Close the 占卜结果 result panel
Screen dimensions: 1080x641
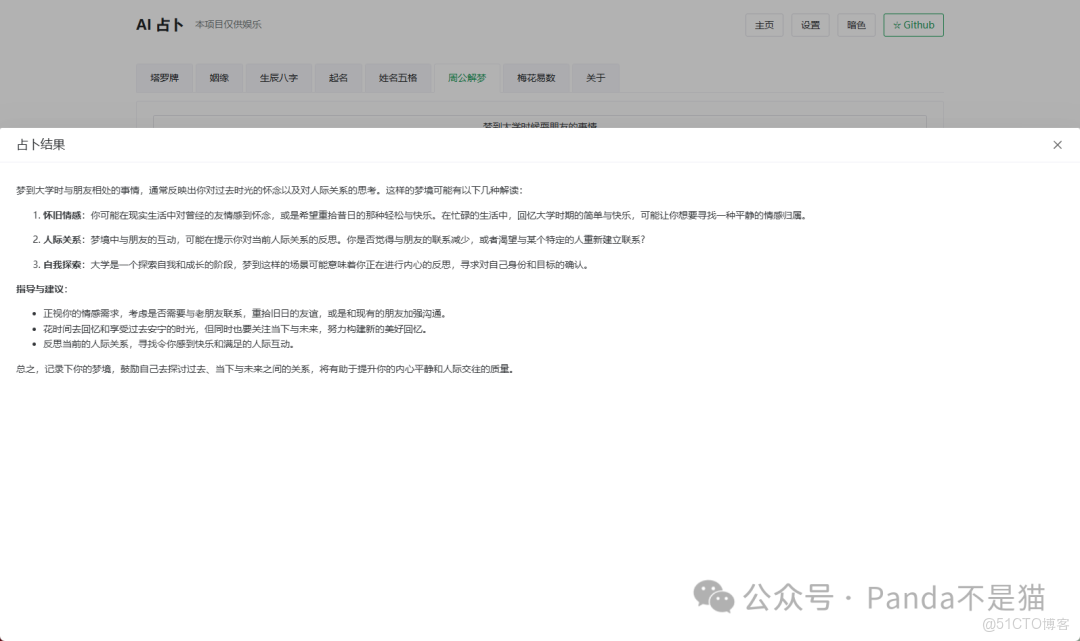(x=1057, y=144)
